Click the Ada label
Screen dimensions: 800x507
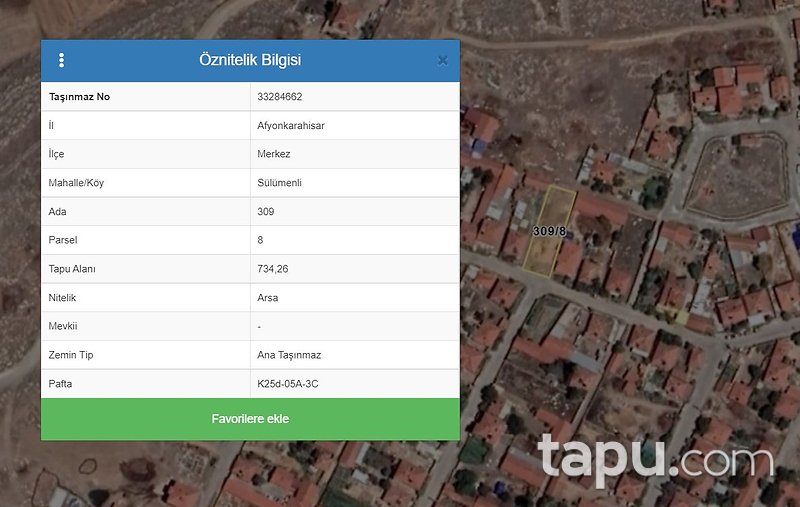click(x=57, y=212)
